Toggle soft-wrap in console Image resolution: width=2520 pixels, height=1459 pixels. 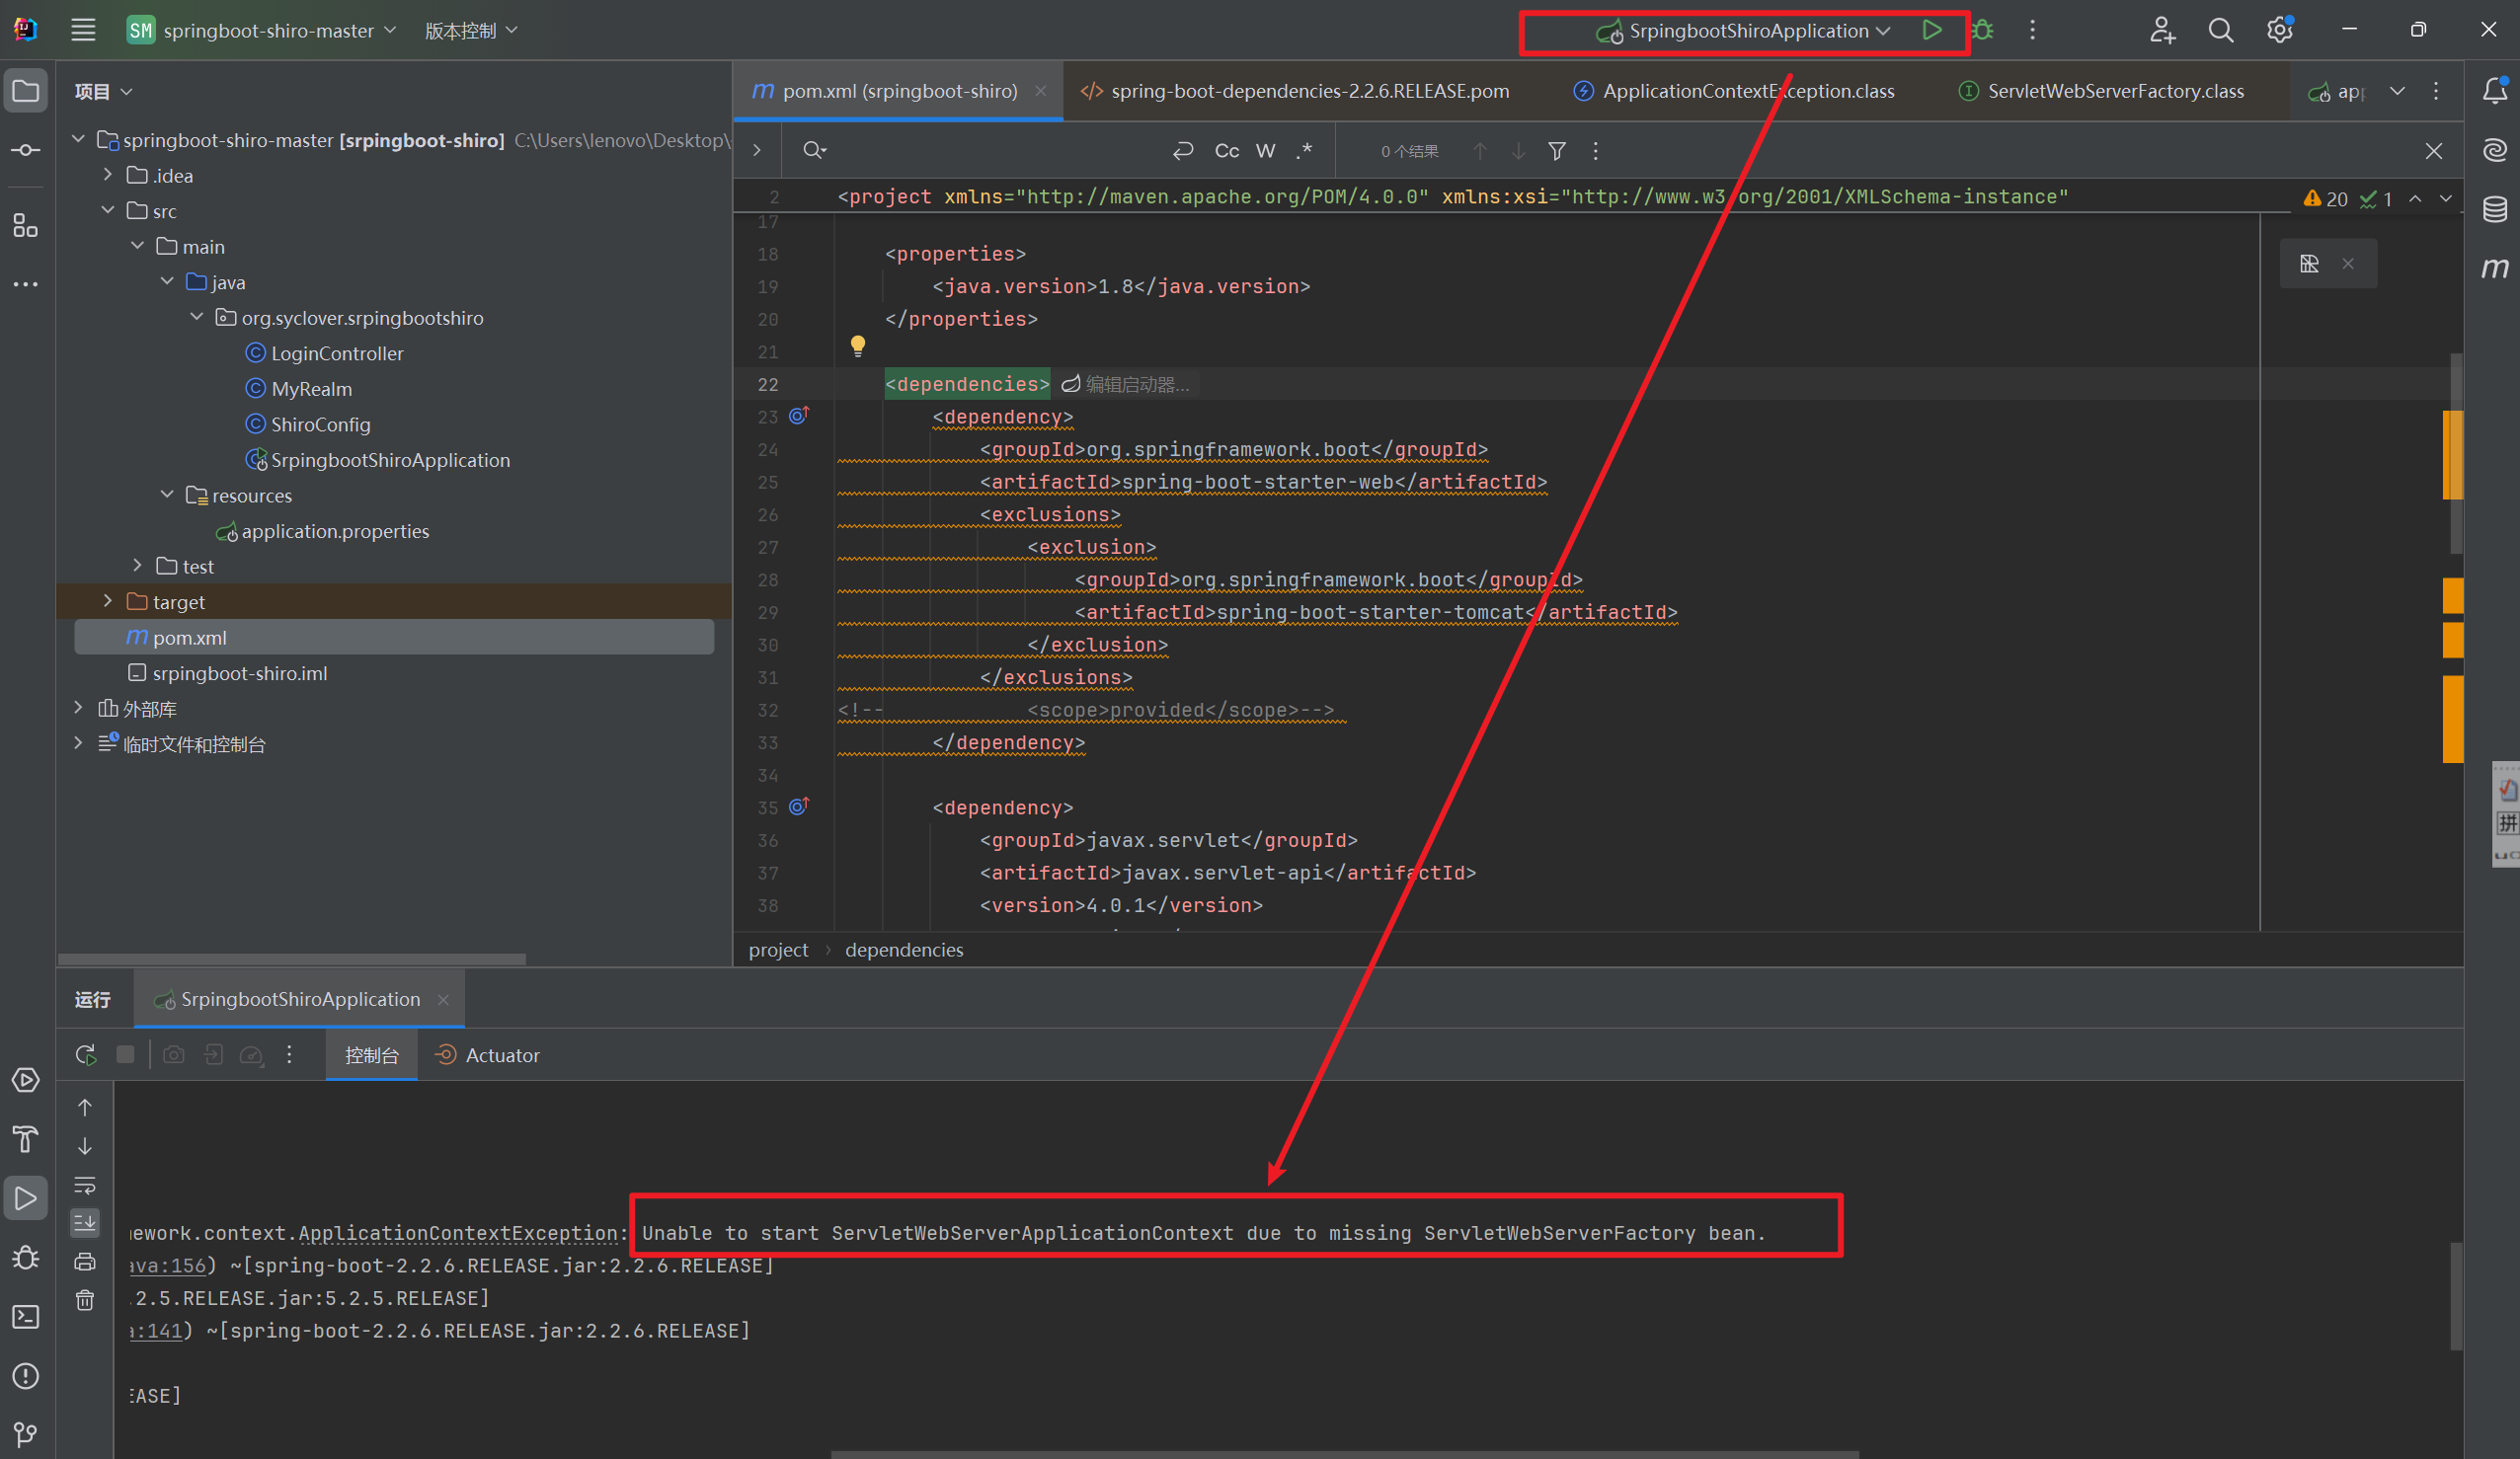pos(85,1185)
